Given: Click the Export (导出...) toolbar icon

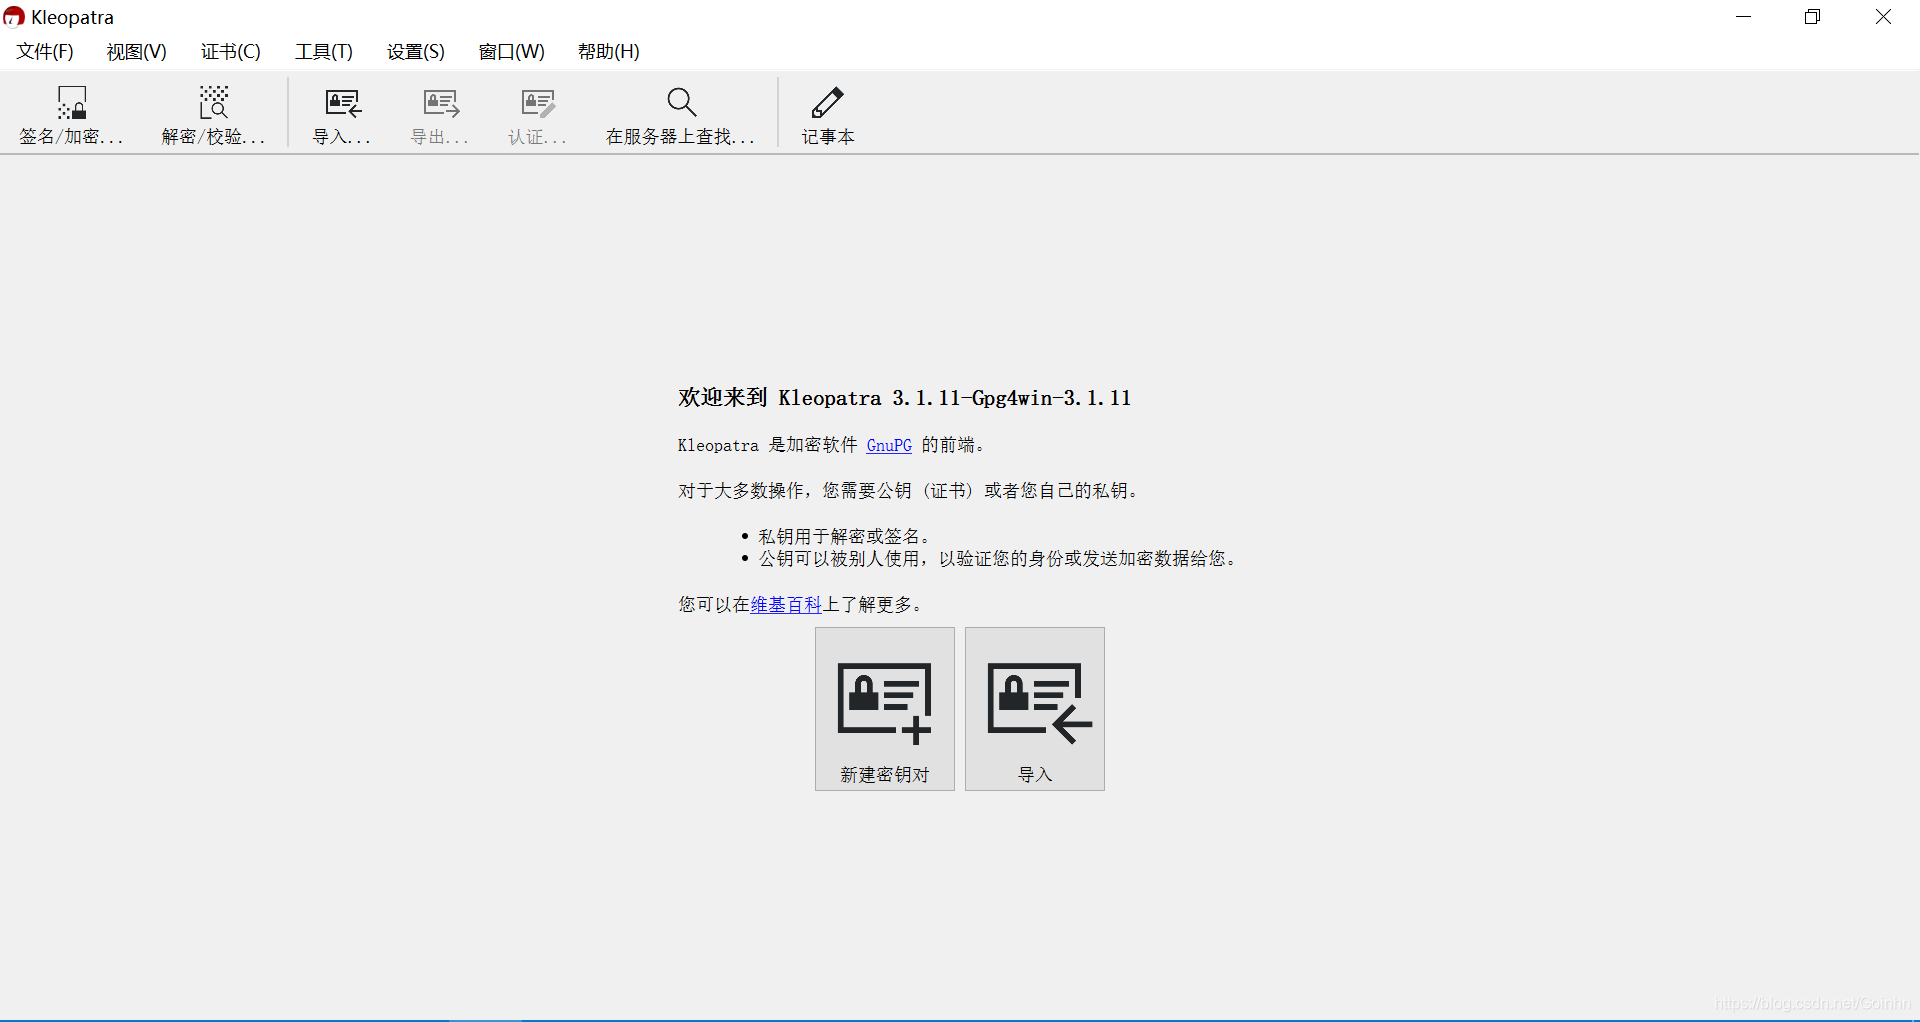Looking at the screenshot, I should point(440,103).
